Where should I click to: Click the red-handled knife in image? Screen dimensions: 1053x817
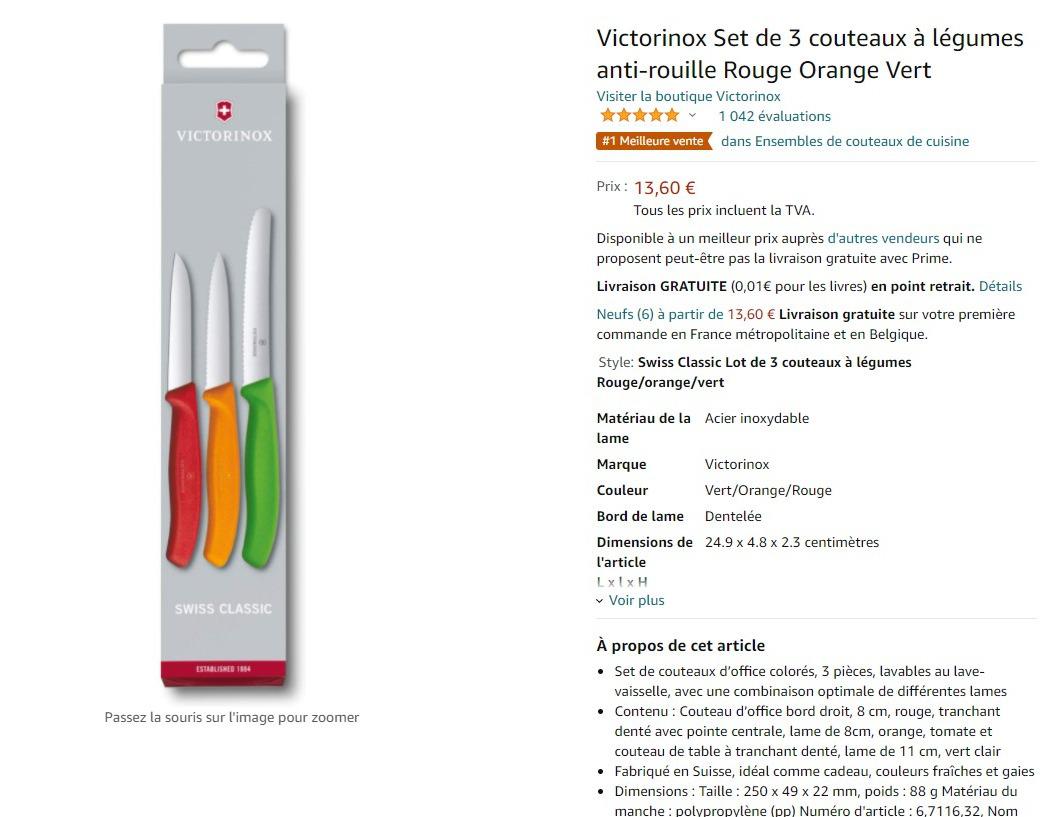[x=183, y=411]
